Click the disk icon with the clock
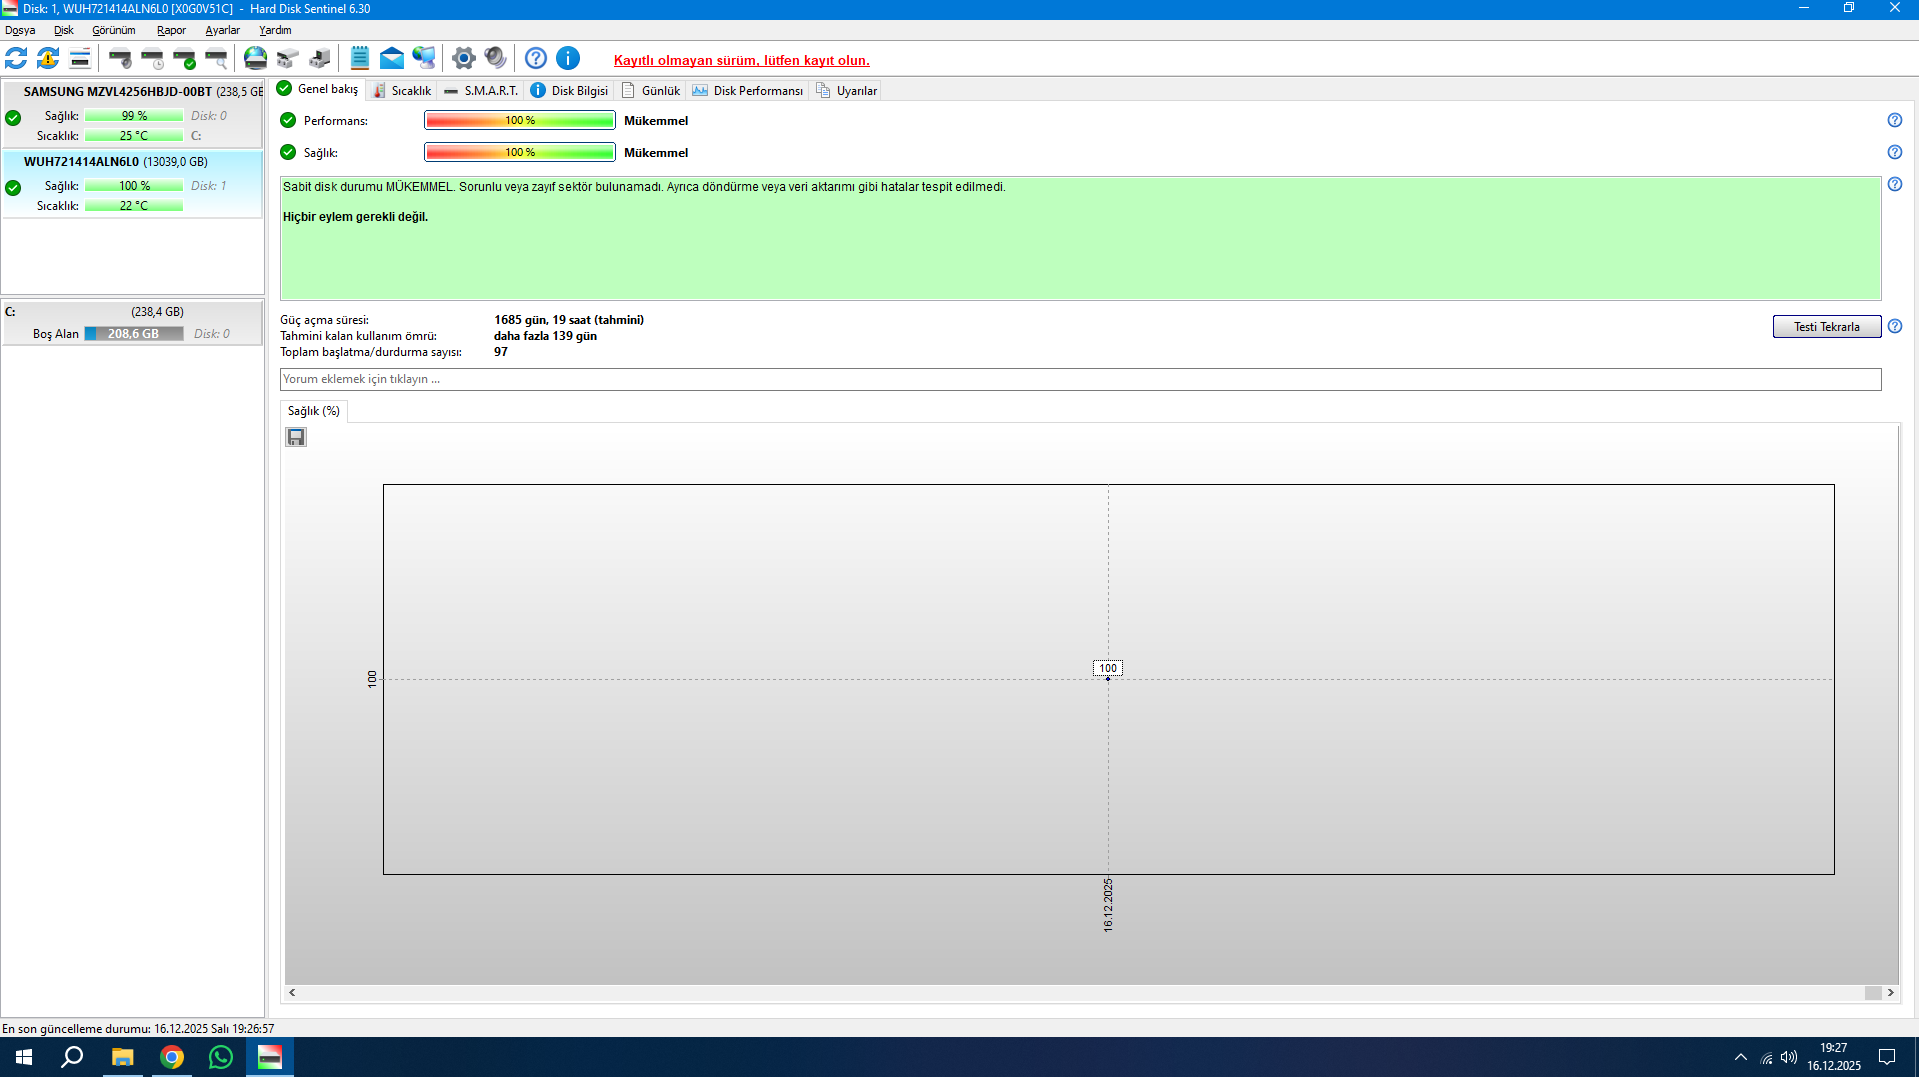The height and width of the screenshot is (1077, 1919). (x=152, y=58)
